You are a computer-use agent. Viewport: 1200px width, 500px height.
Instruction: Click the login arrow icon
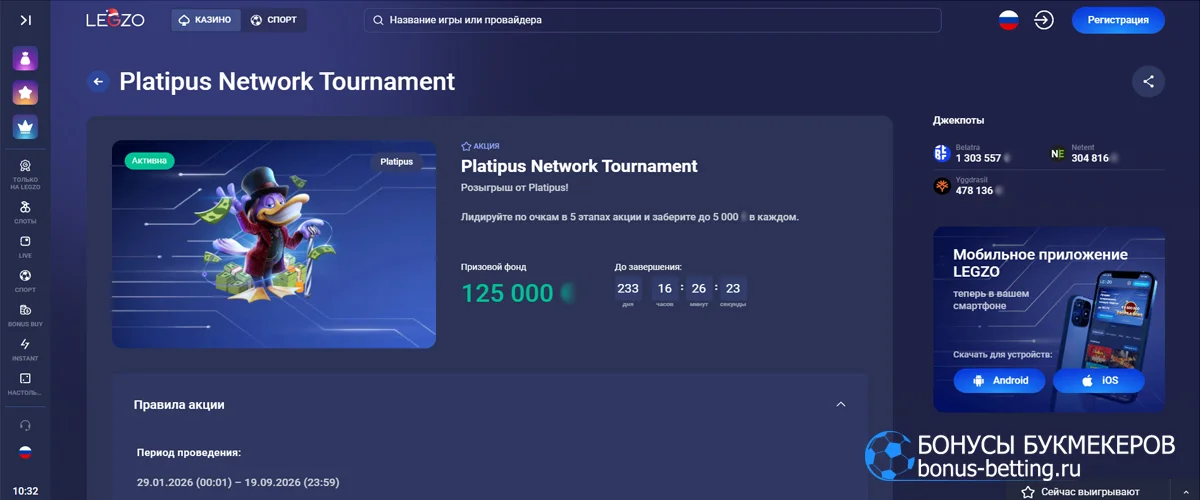[x=1044, y=20]
